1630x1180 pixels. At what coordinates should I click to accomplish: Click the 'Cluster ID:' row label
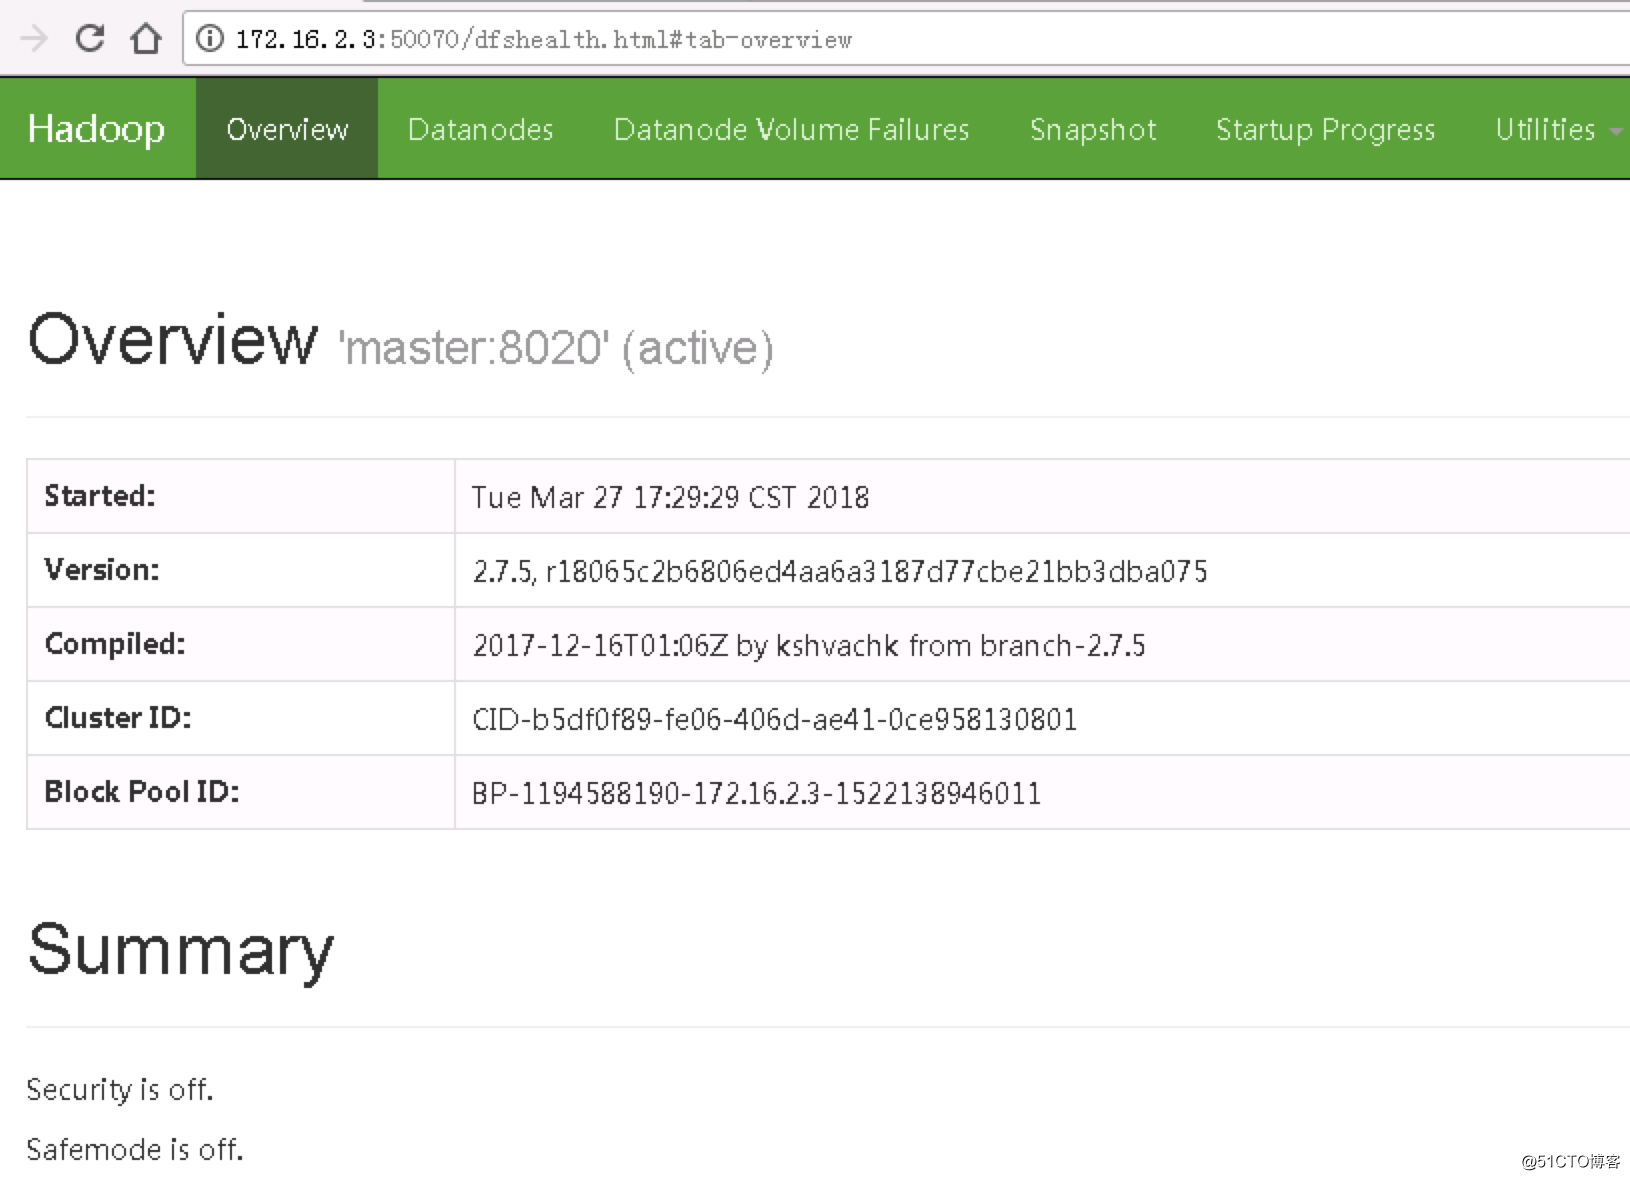(118, 718)
